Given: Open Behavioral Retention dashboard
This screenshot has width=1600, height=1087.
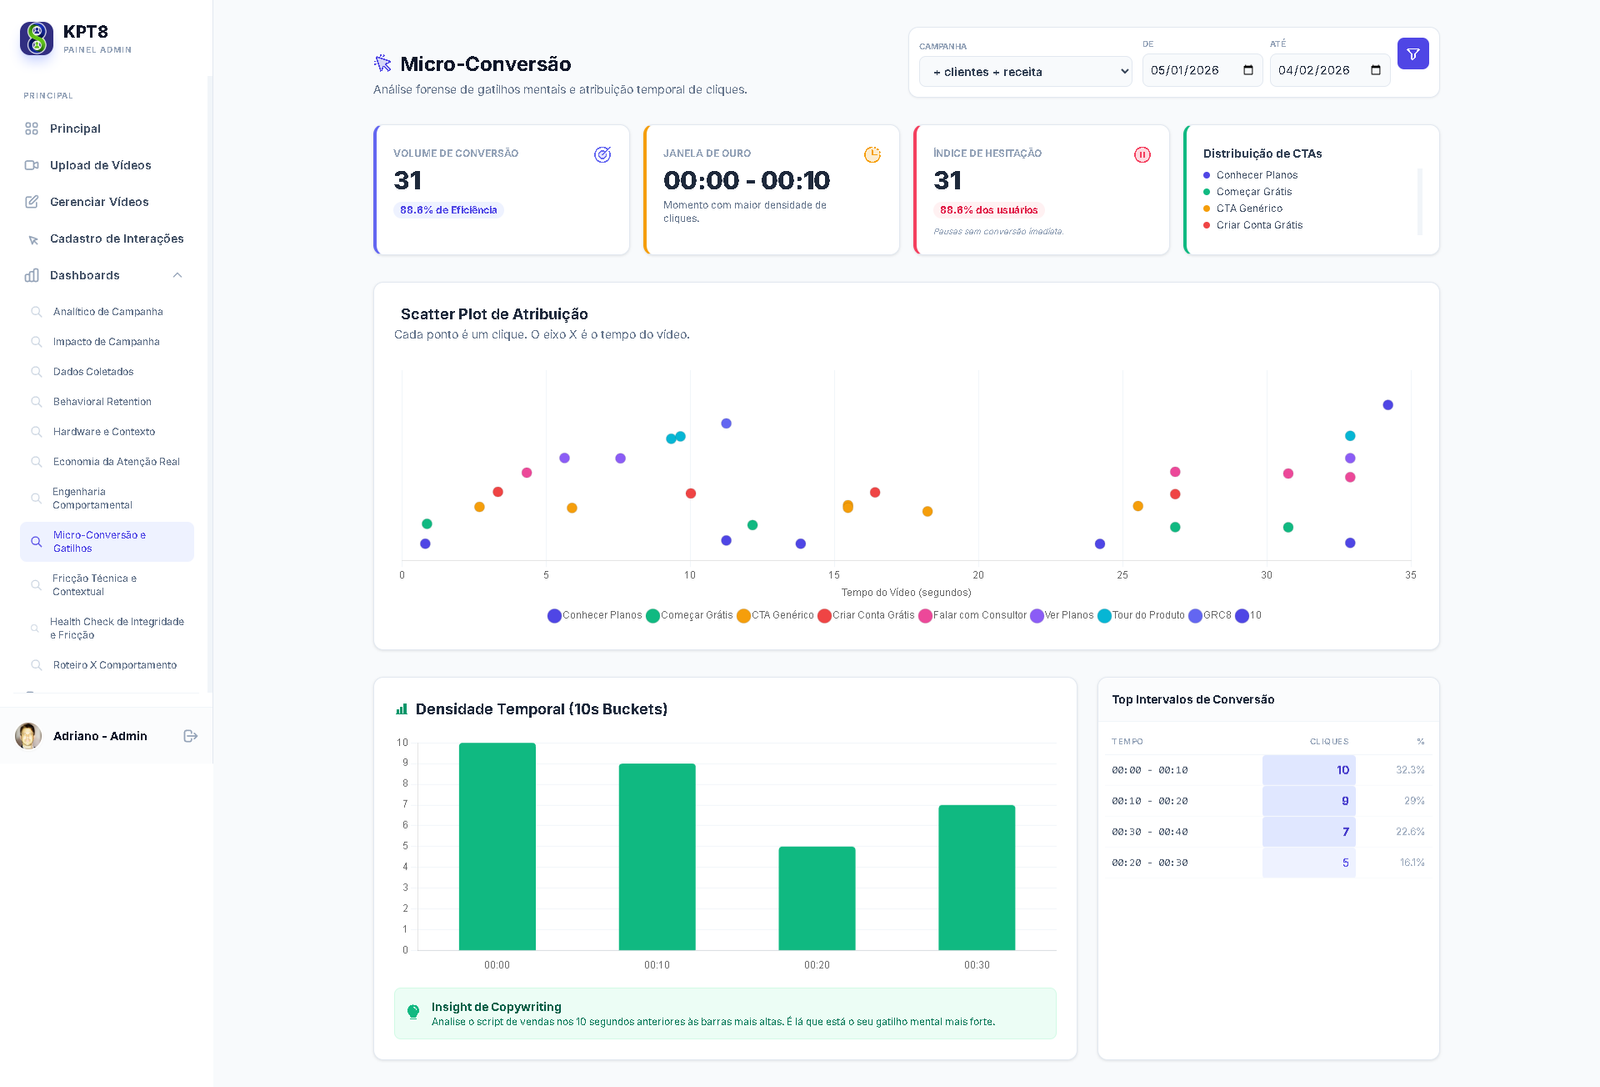Looking at the screenshot, I should point(102,402).
